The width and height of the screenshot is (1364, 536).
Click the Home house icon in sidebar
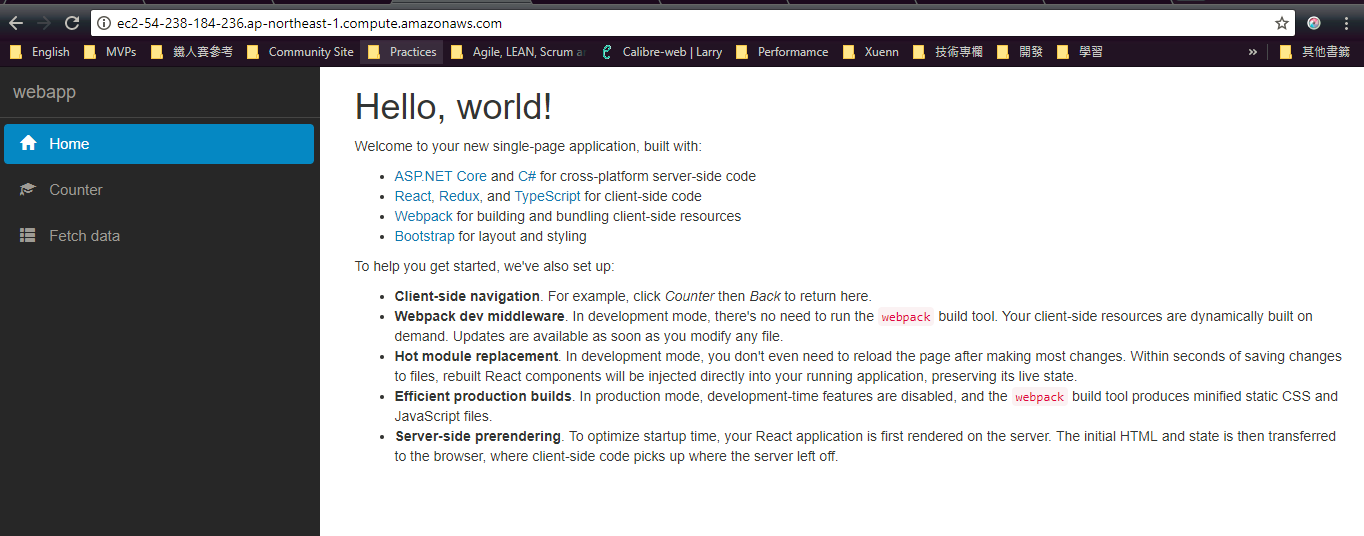click(x=28, y=144)
